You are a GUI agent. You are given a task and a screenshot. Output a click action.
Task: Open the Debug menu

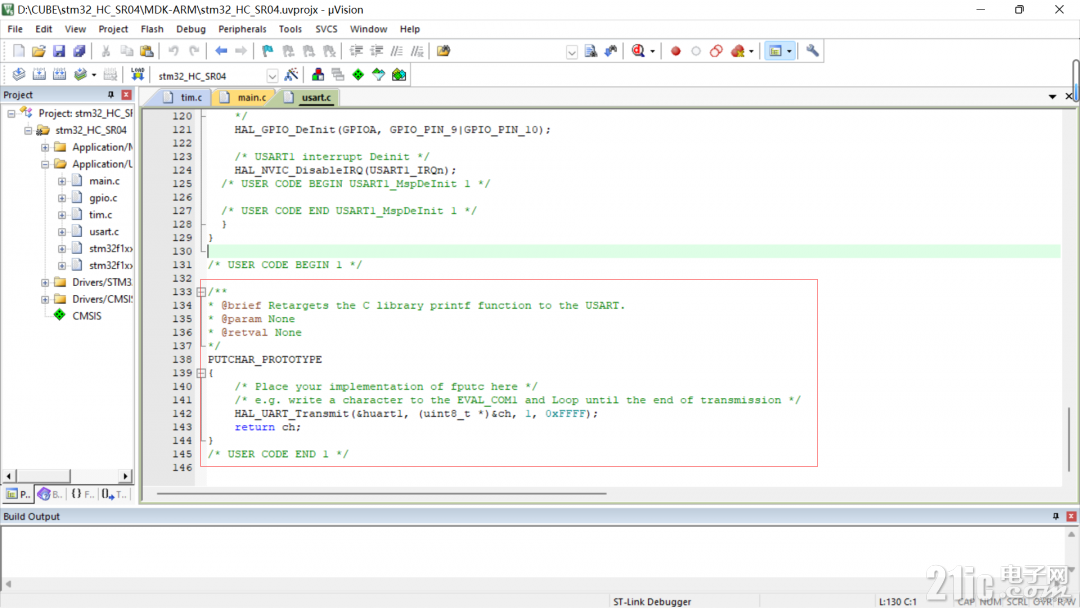click(191, 29)
